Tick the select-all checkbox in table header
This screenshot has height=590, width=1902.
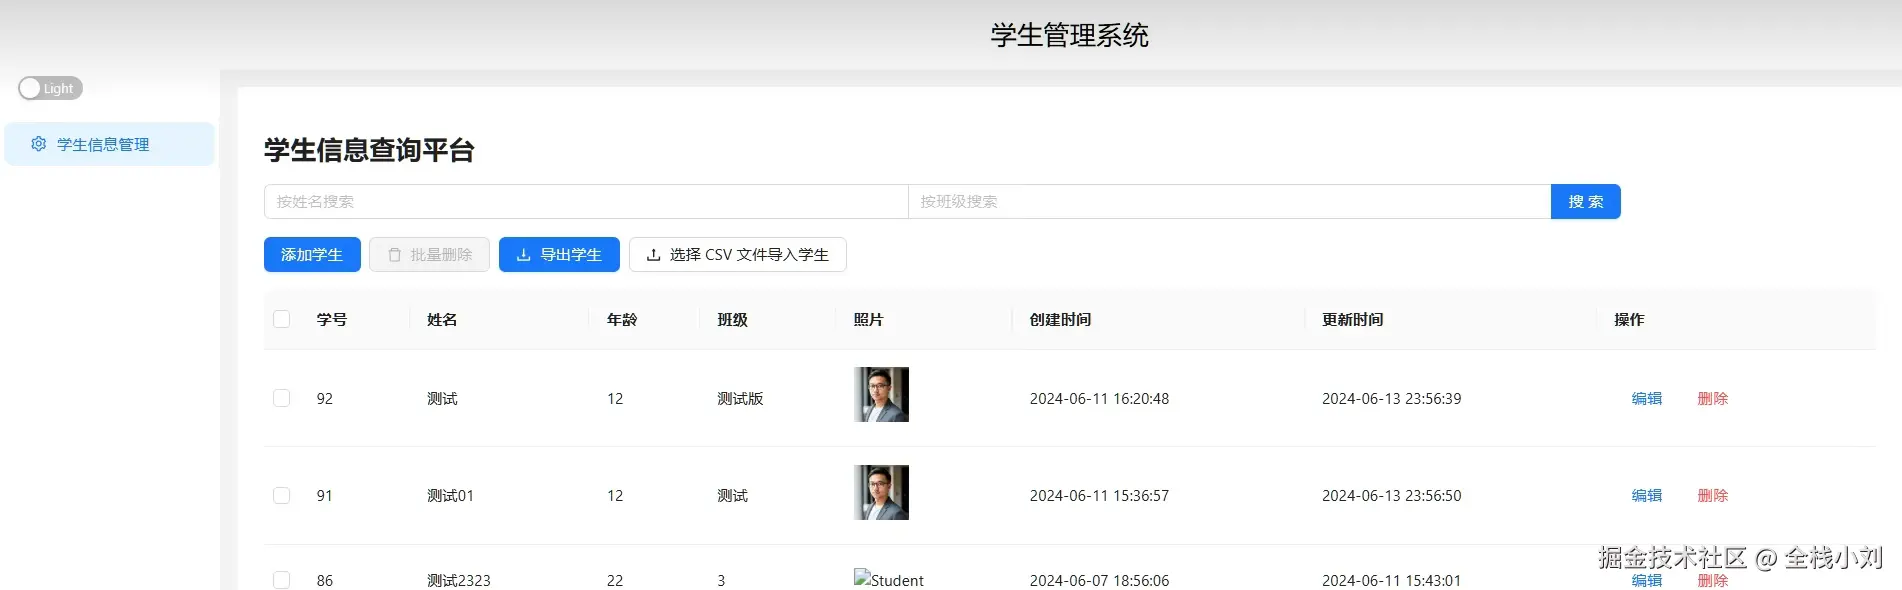pyautogui.click(x=282, y=319)
